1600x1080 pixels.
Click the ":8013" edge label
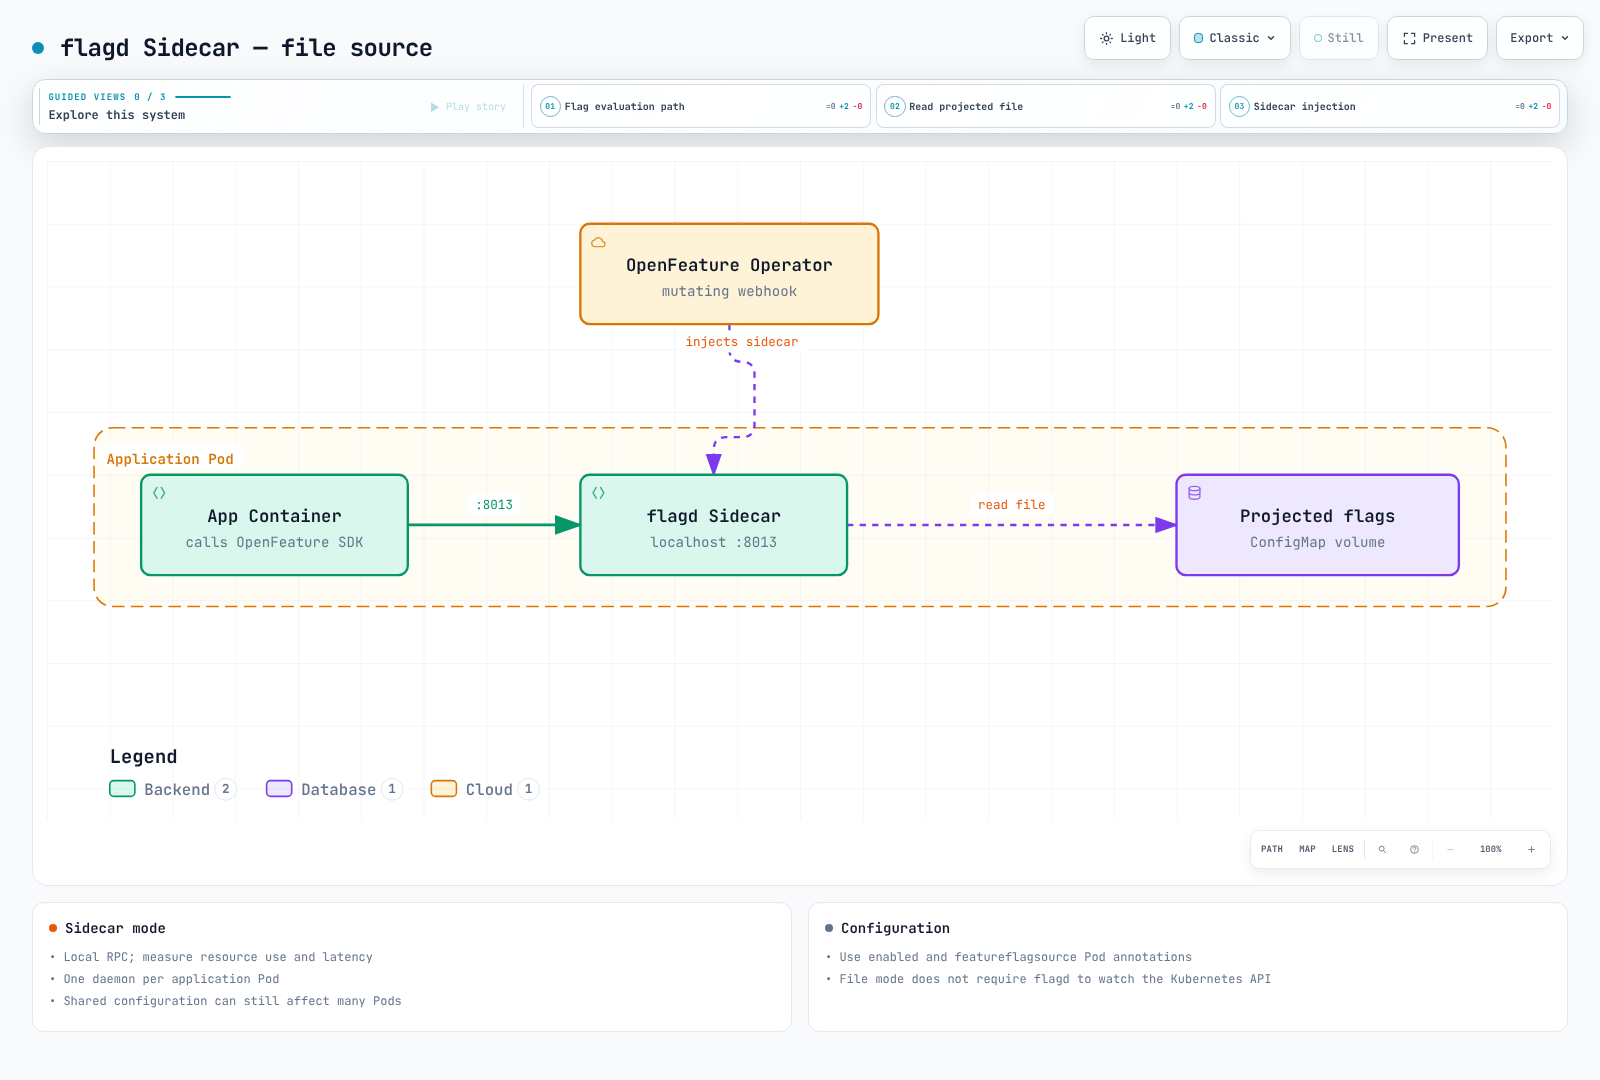tap(494, 505)
